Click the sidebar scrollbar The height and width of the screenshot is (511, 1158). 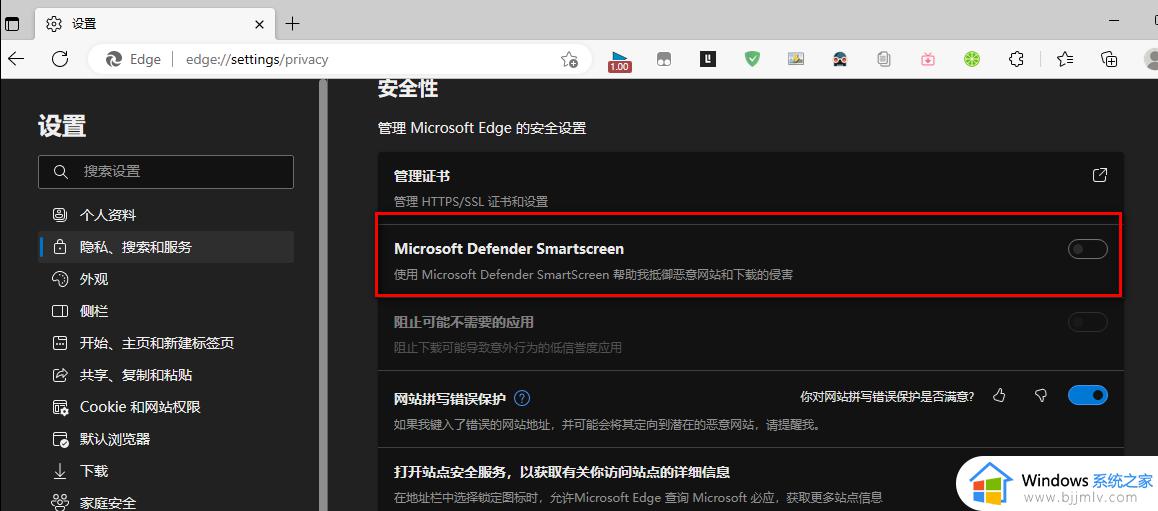(x=323, y=295)
